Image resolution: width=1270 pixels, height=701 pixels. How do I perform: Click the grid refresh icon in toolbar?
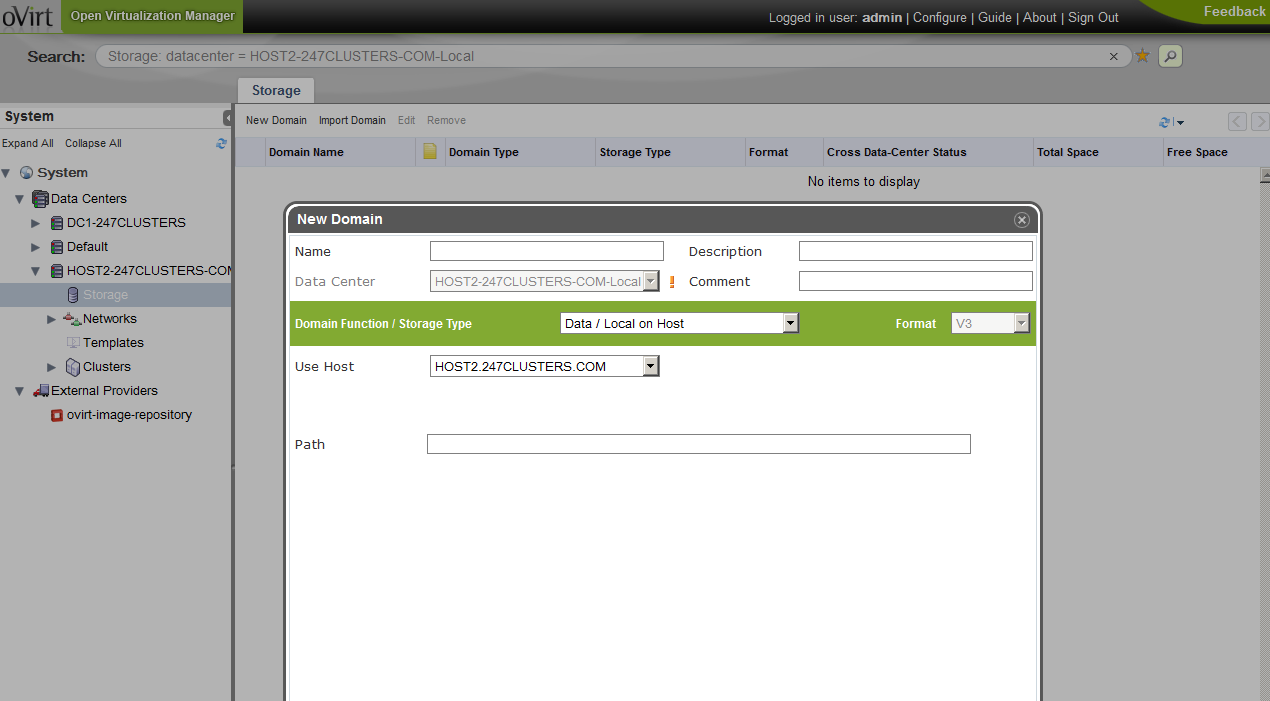pos(1164,122)
